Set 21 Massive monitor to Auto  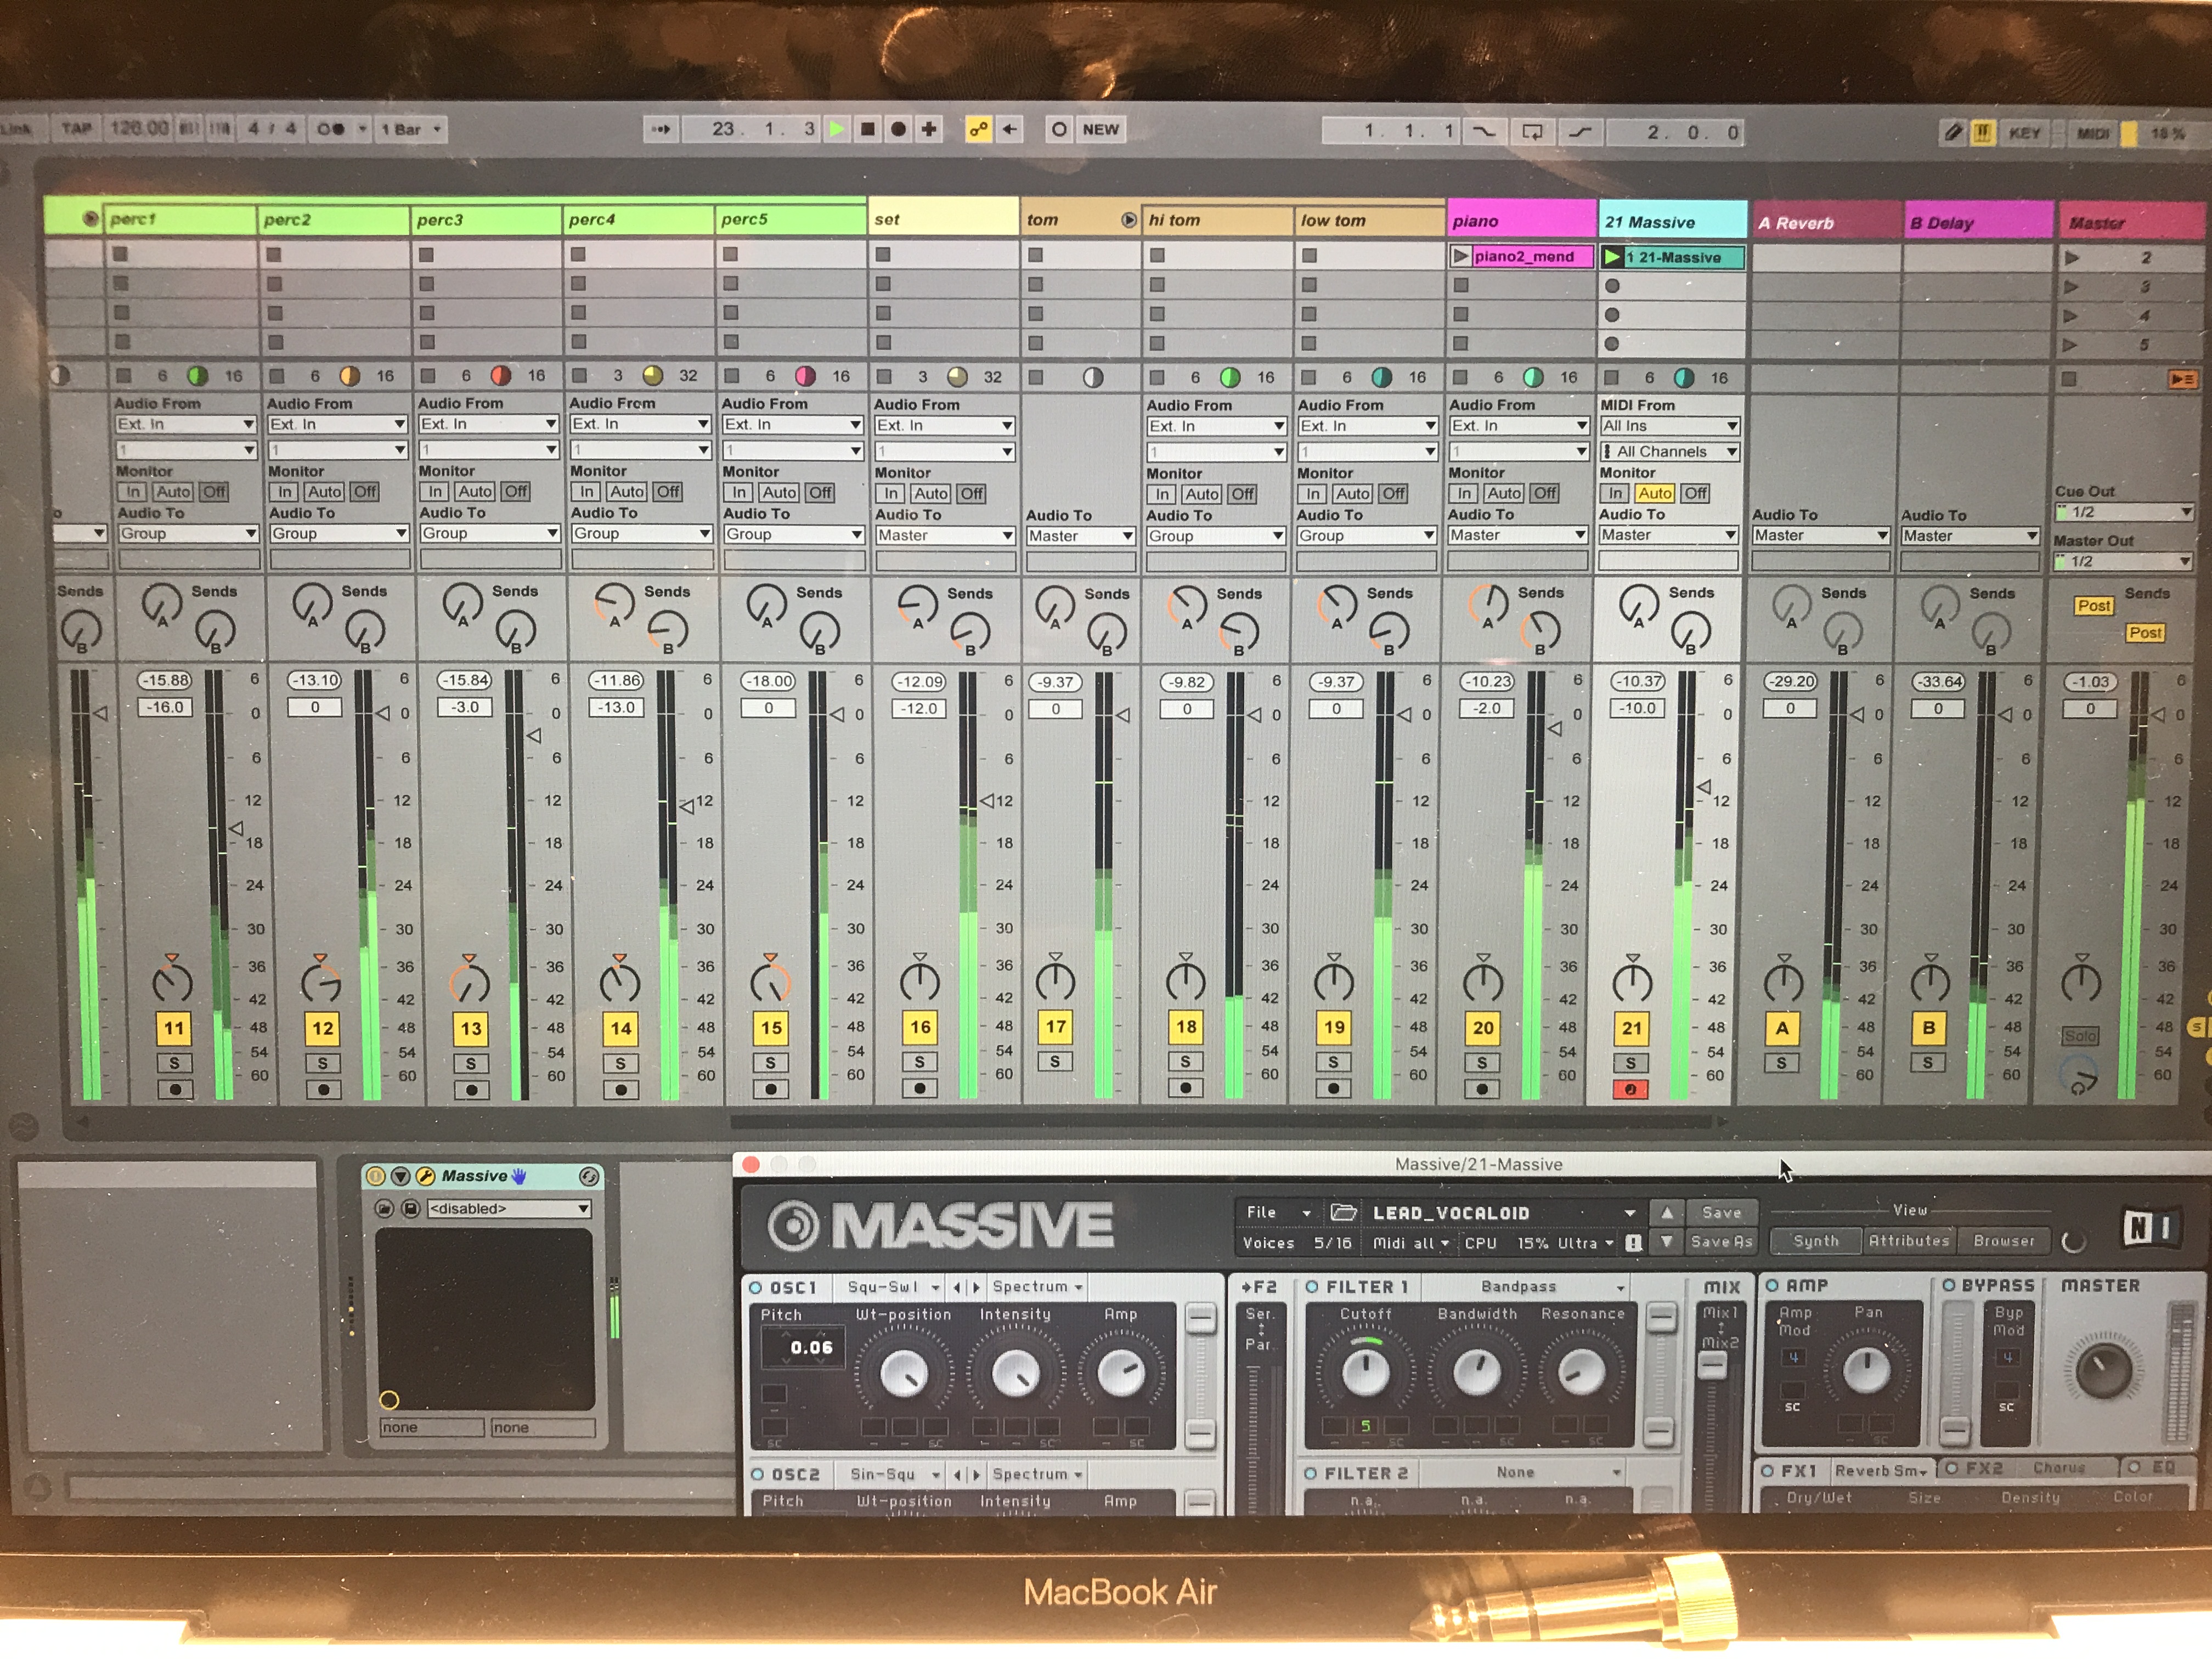pyautogui.click(x=1655, y=493)
